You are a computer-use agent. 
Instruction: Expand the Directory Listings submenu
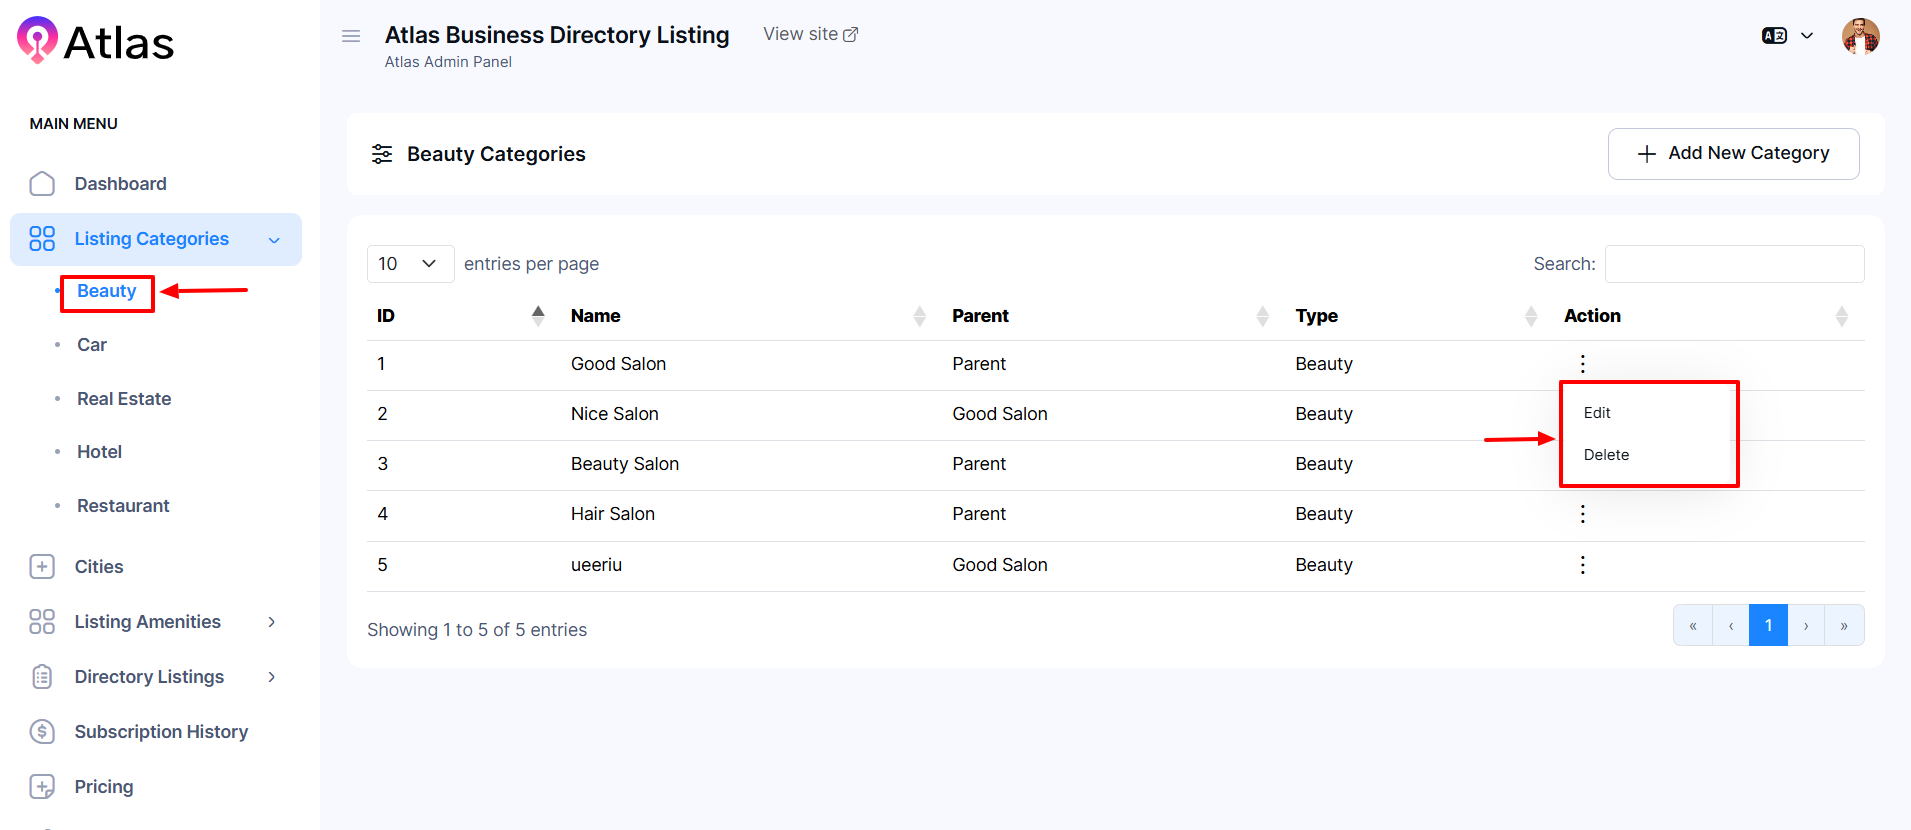pyautogui.click(x=271, y=677)
